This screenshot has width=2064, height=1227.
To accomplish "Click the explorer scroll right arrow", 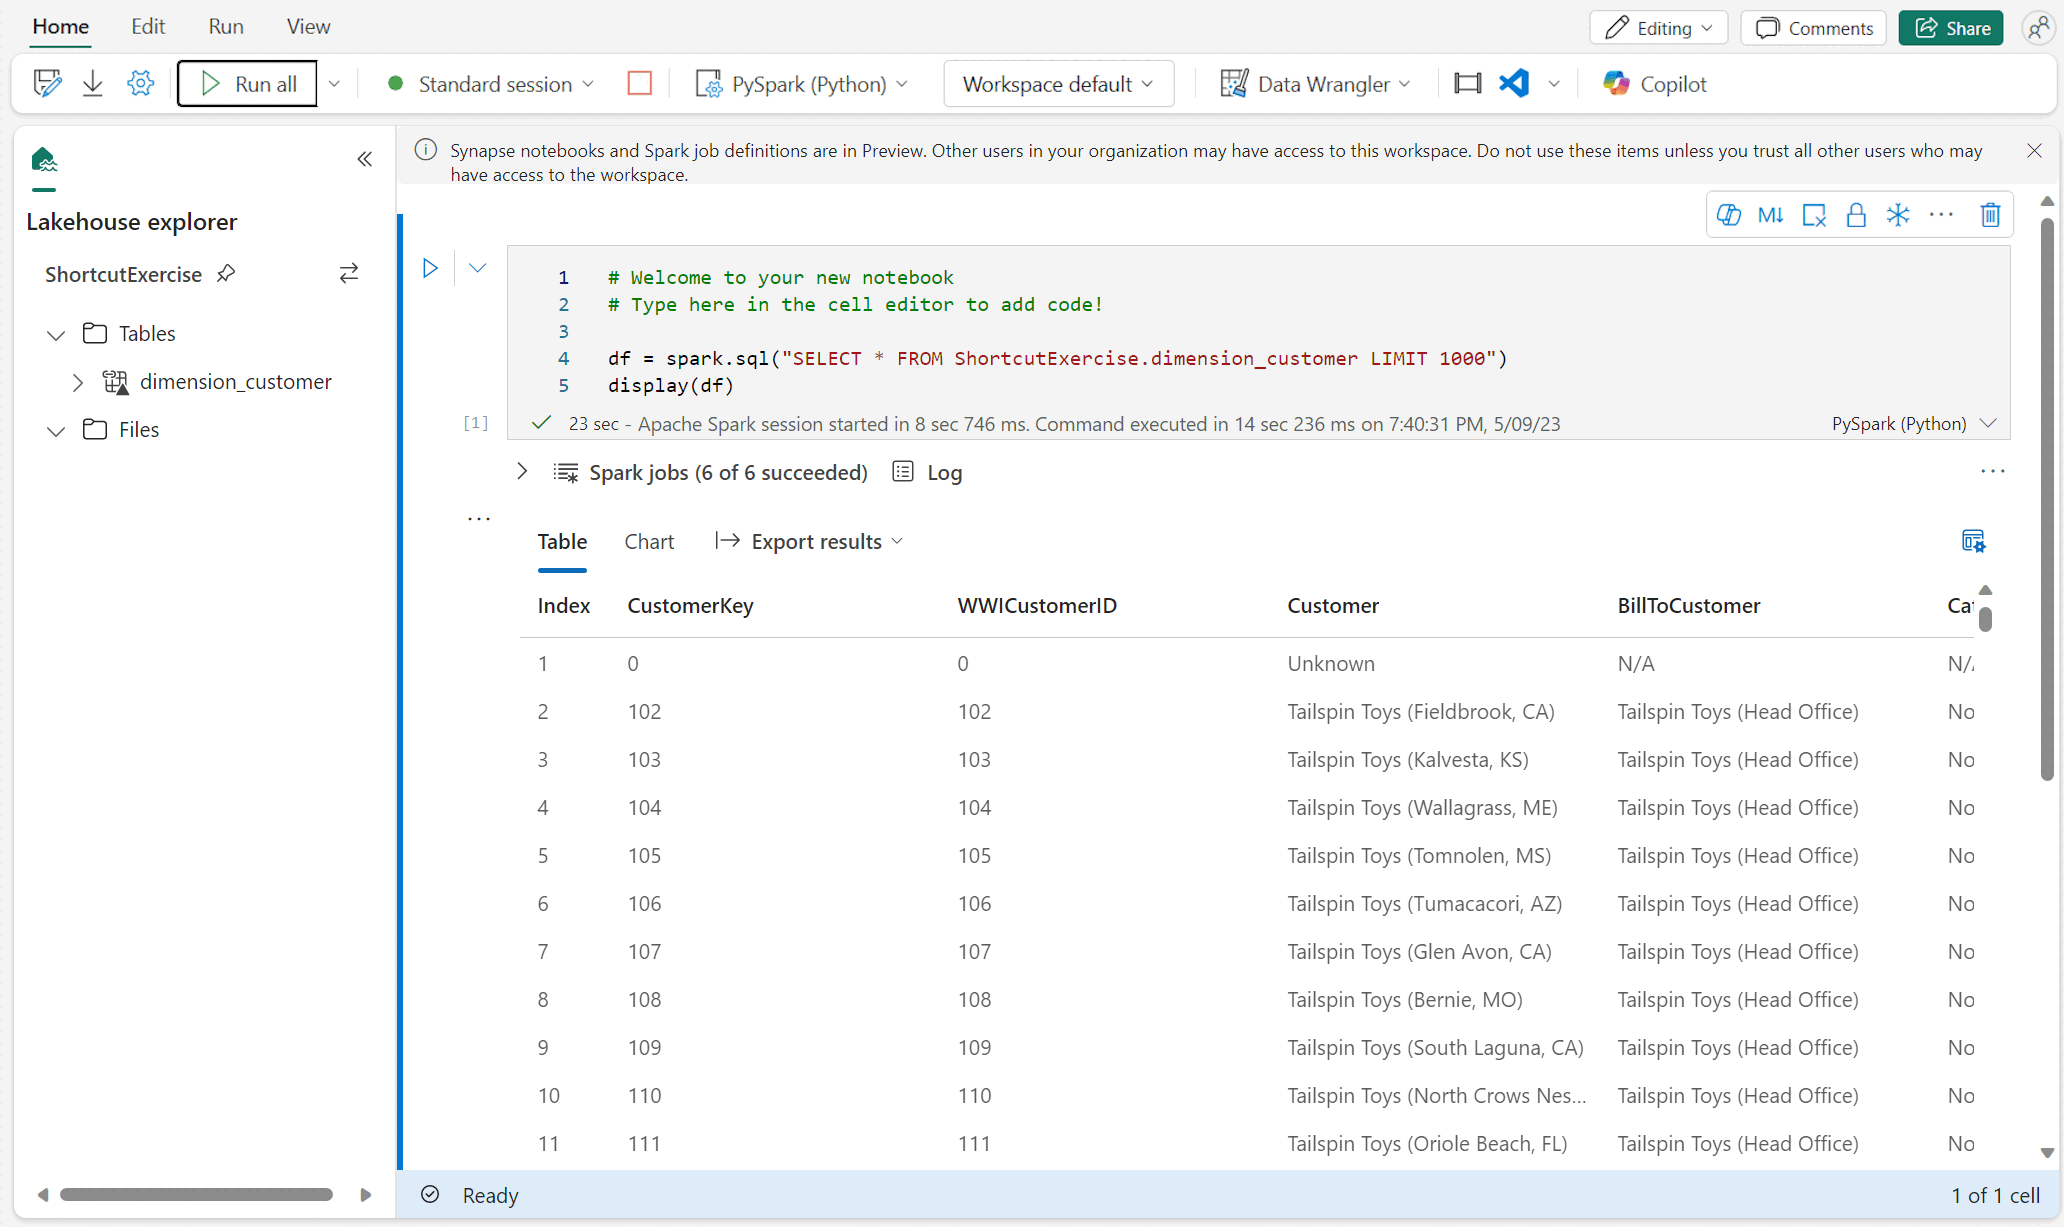I will 365,1195.
